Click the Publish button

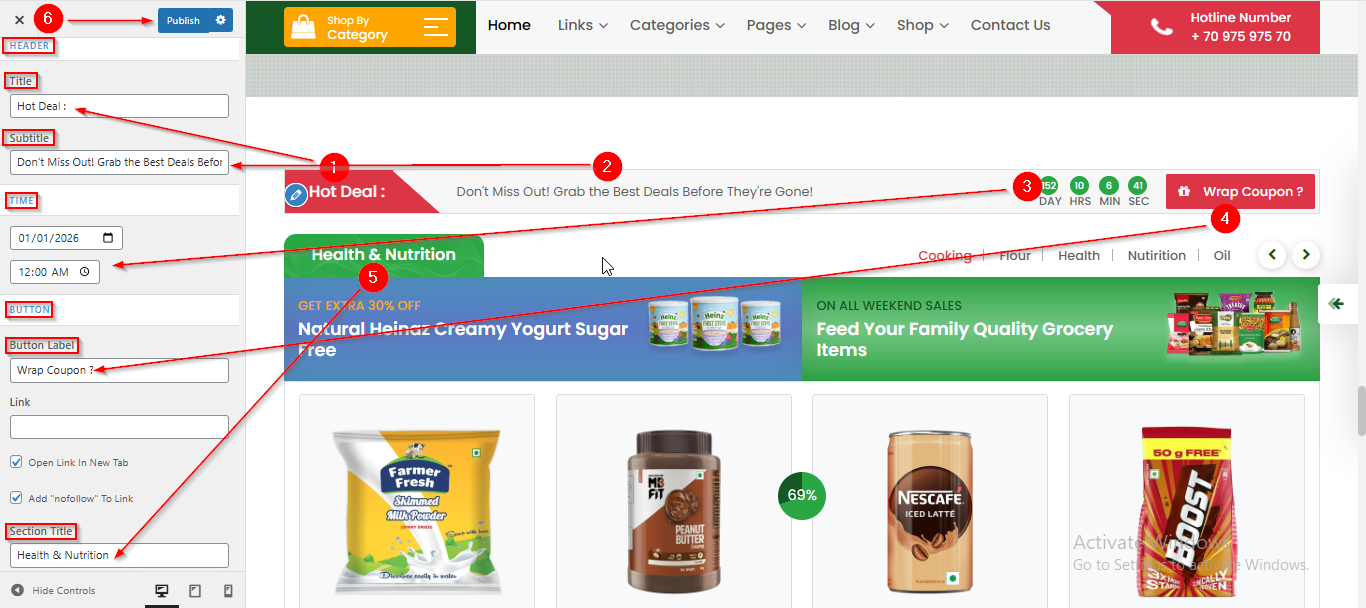coord(183,20)
